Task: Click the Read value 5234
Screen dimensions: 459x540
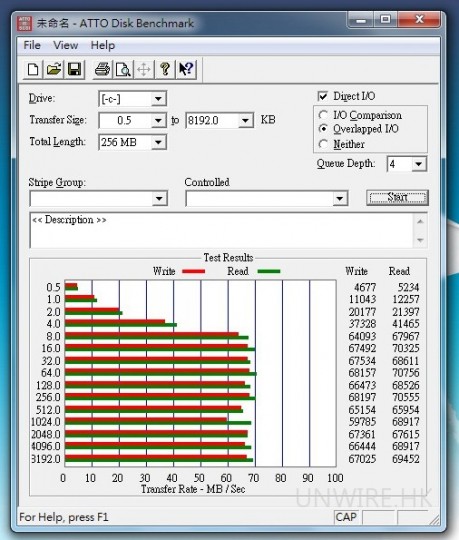Action: click(x=408, y=287)
